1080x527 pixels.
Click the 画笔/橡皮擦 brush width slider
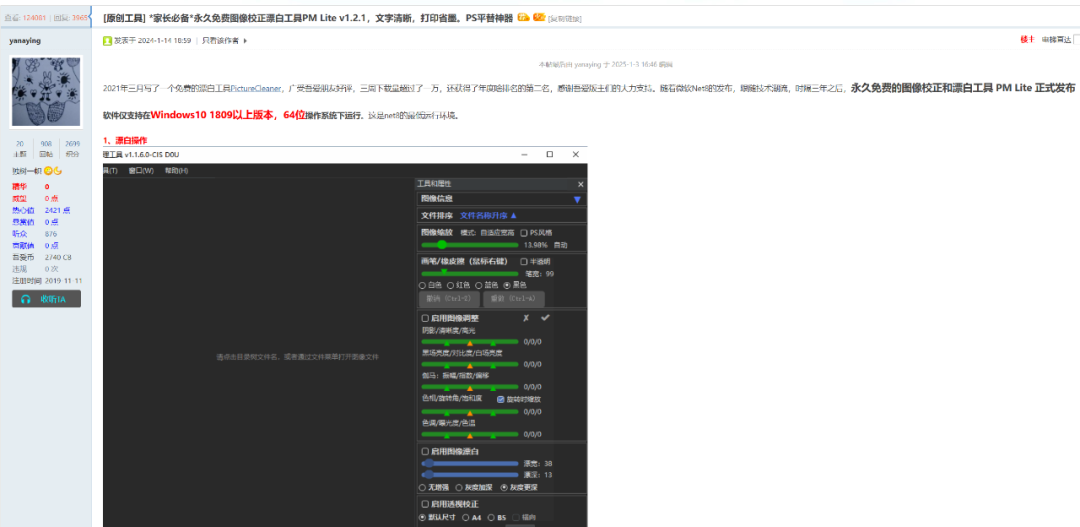tap(469, 273)
